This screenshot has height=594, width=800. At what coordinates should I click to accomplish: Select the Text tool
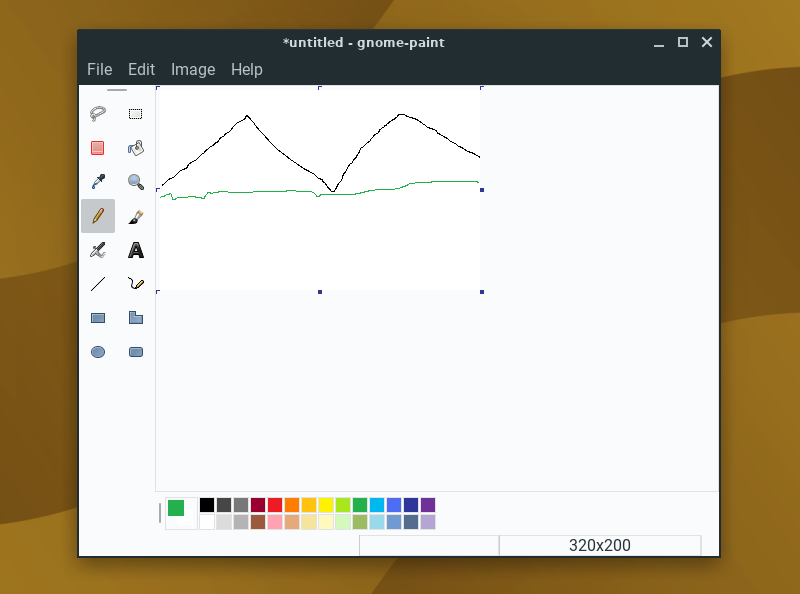coord(136,250)
